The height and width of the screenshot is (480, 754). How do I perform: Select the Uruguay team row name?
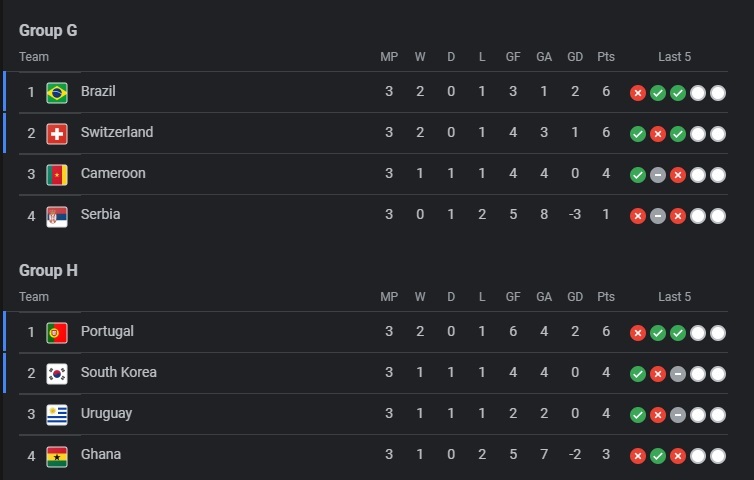(106, 414)
